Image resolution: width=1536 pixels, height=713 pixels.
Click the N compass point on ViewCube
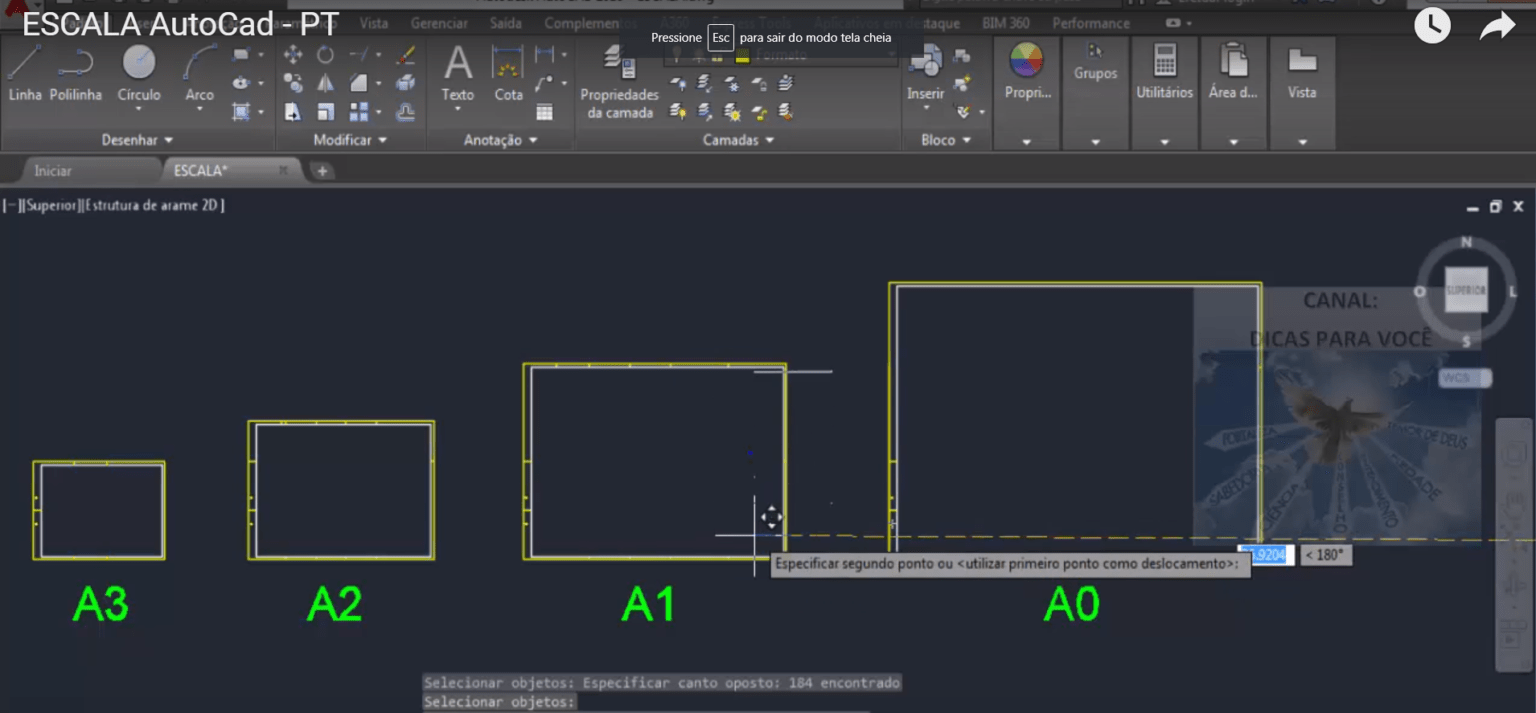coord(1466,242)
